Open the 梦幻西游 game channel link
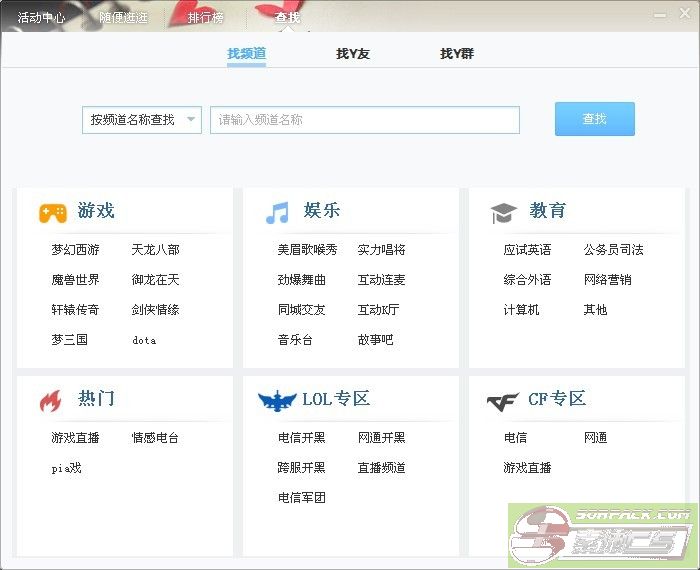700x570 pixels. [x=76, y=250]
